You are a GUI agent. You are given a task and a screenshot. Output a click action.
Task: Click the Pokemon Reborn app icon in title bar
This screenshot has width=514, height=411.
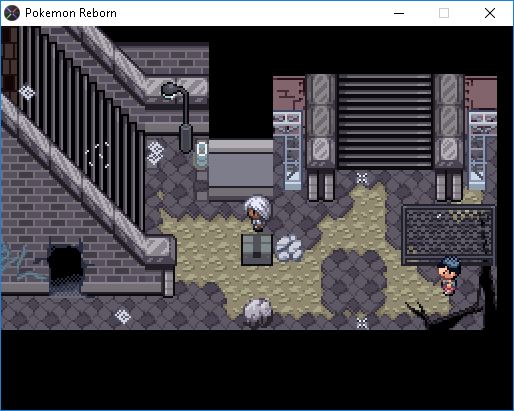pyautogui.click(x=12, y=13)
